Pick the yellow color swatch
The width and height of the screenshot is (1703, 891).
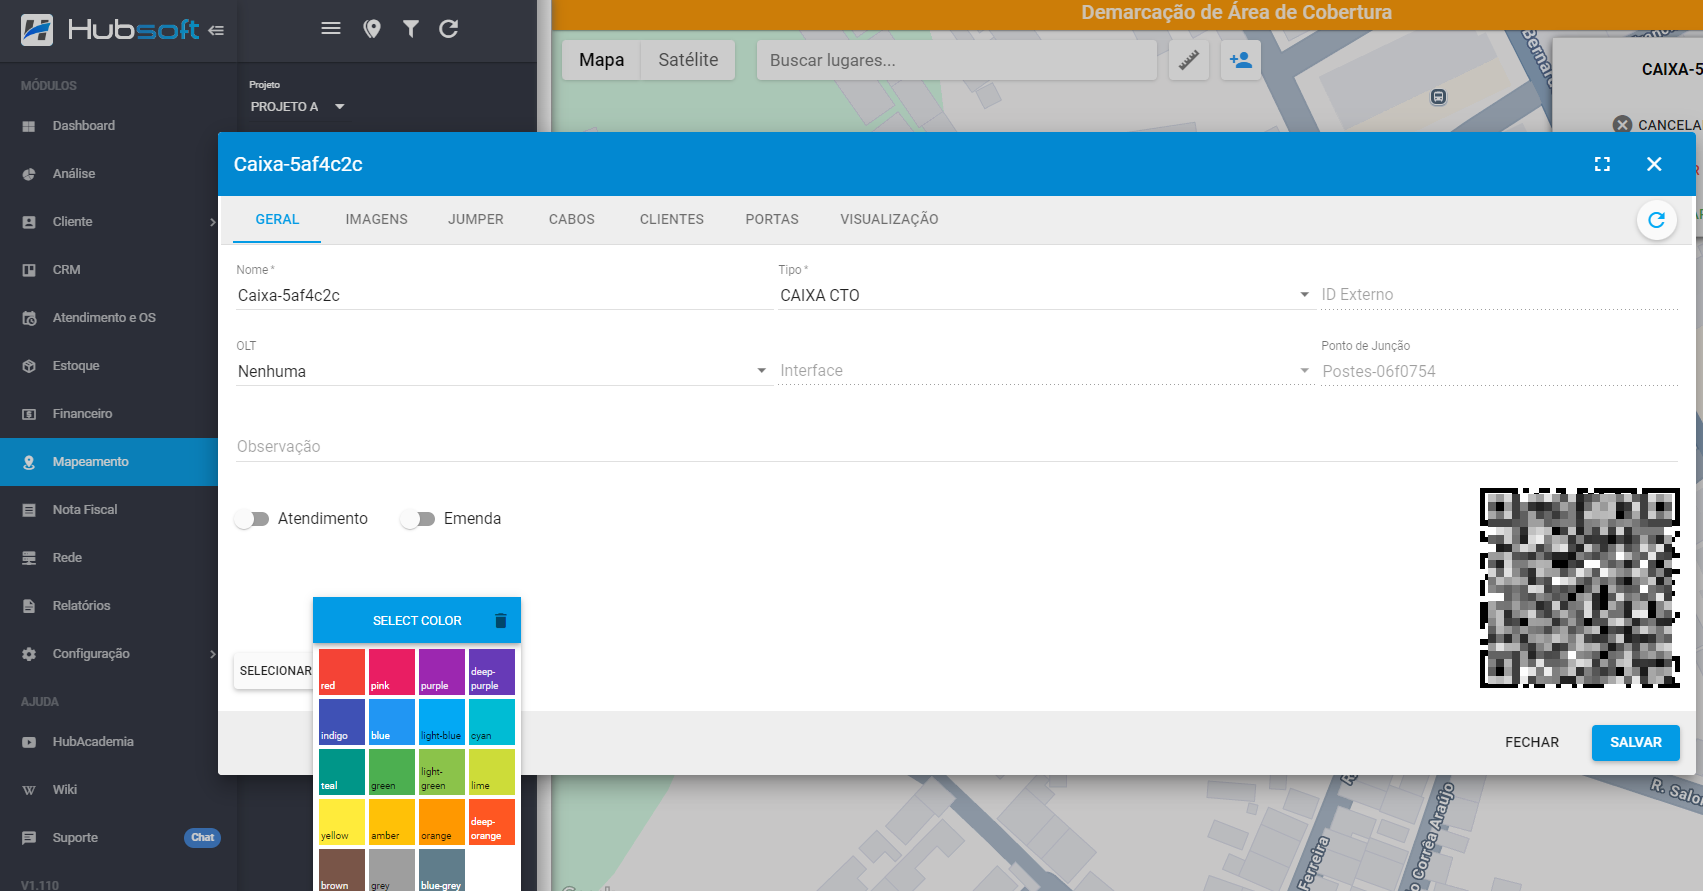coord(342,822)
